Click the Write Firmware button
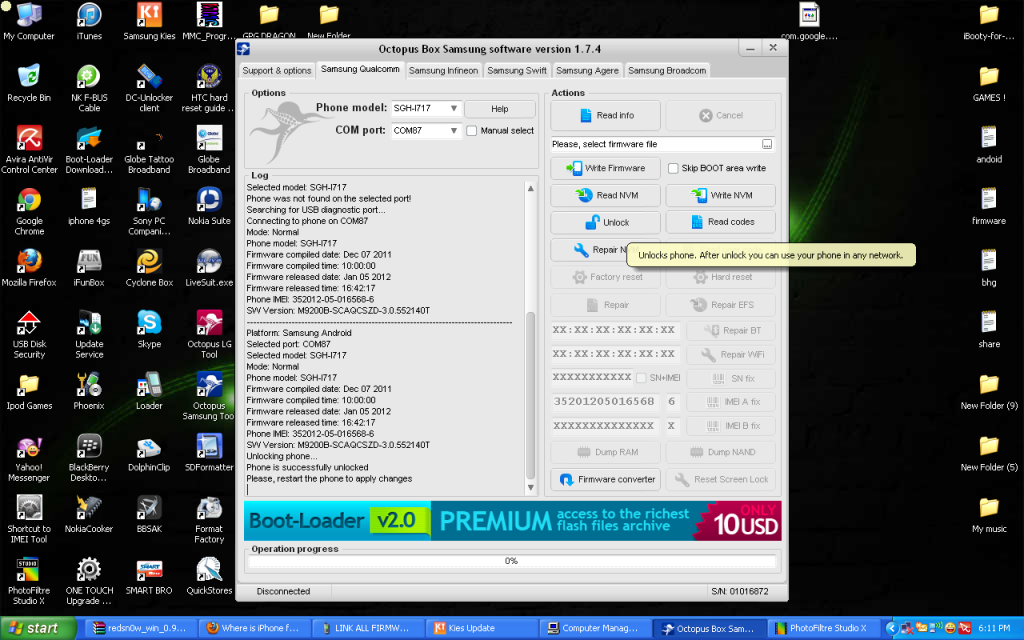This screenshot has width=1024, height=640. click(x=605, y=168)
